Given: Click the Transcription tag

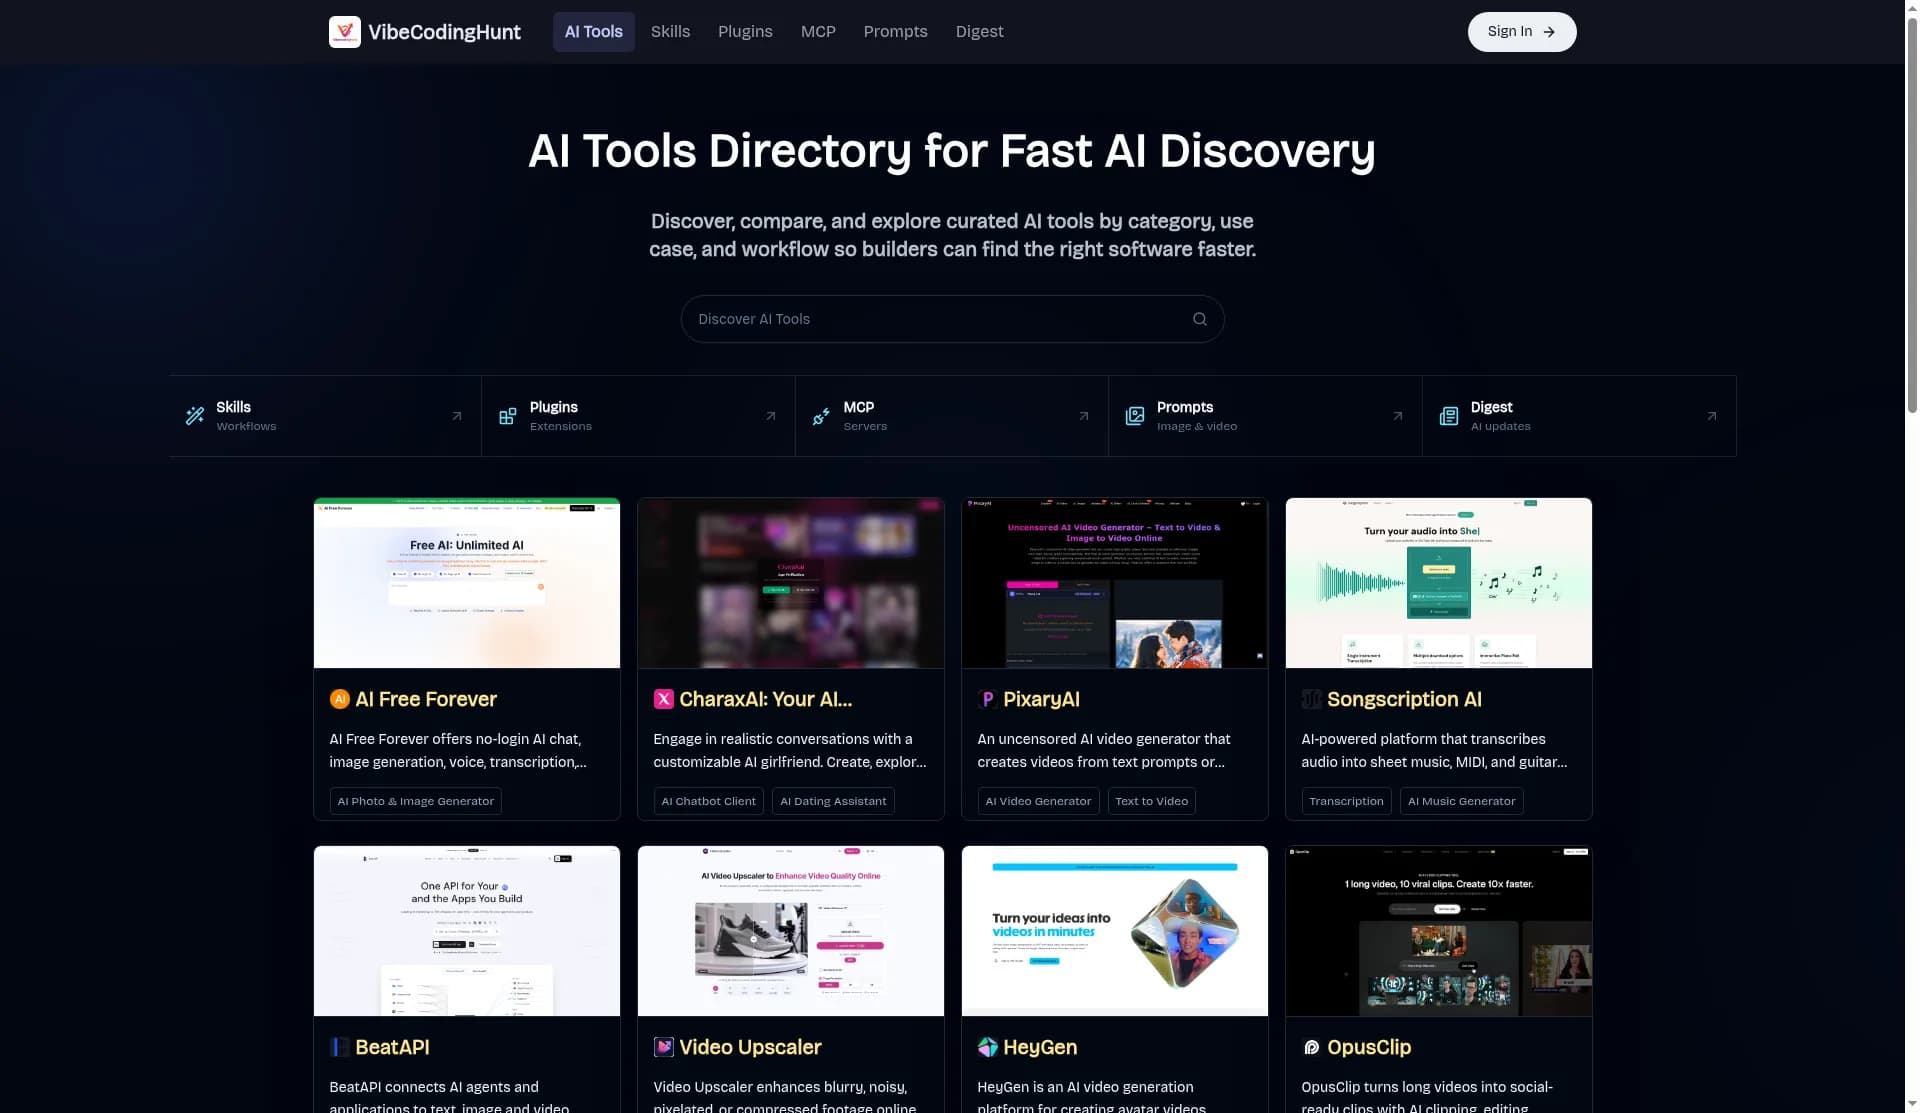Looking at the screenshot, I should click(x=1346, y=801).
